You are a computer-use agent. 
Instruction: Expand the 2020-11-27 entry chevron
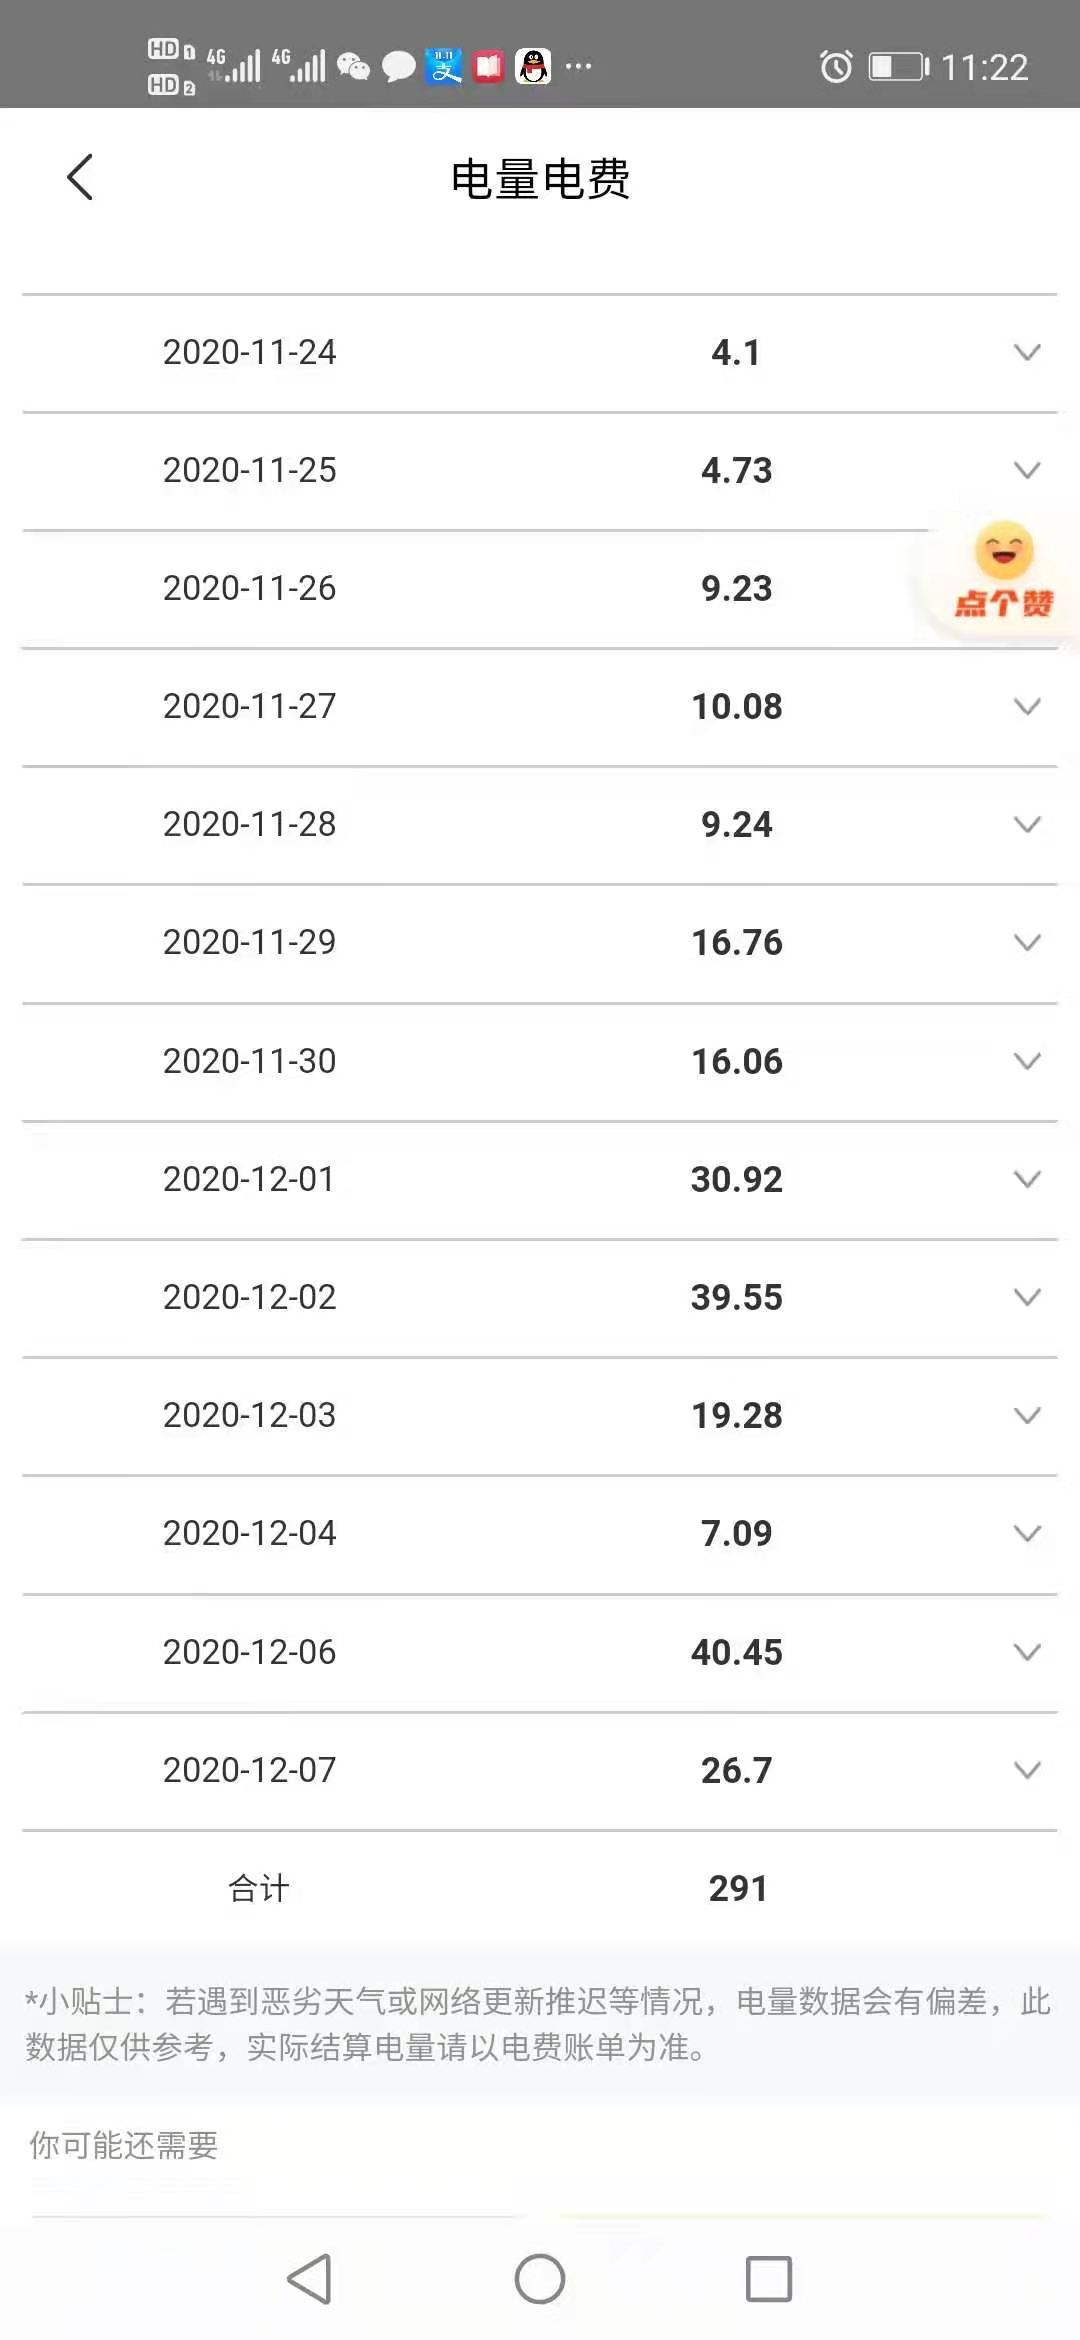1027,706
